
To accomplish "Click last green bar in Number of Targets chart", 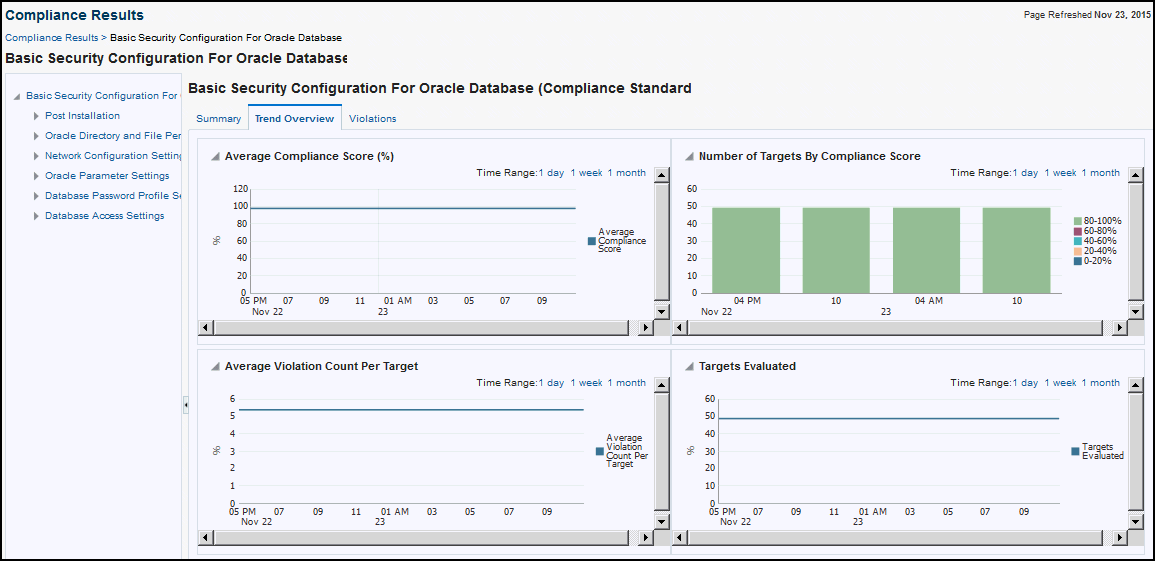I will [x=1017, y=250].
